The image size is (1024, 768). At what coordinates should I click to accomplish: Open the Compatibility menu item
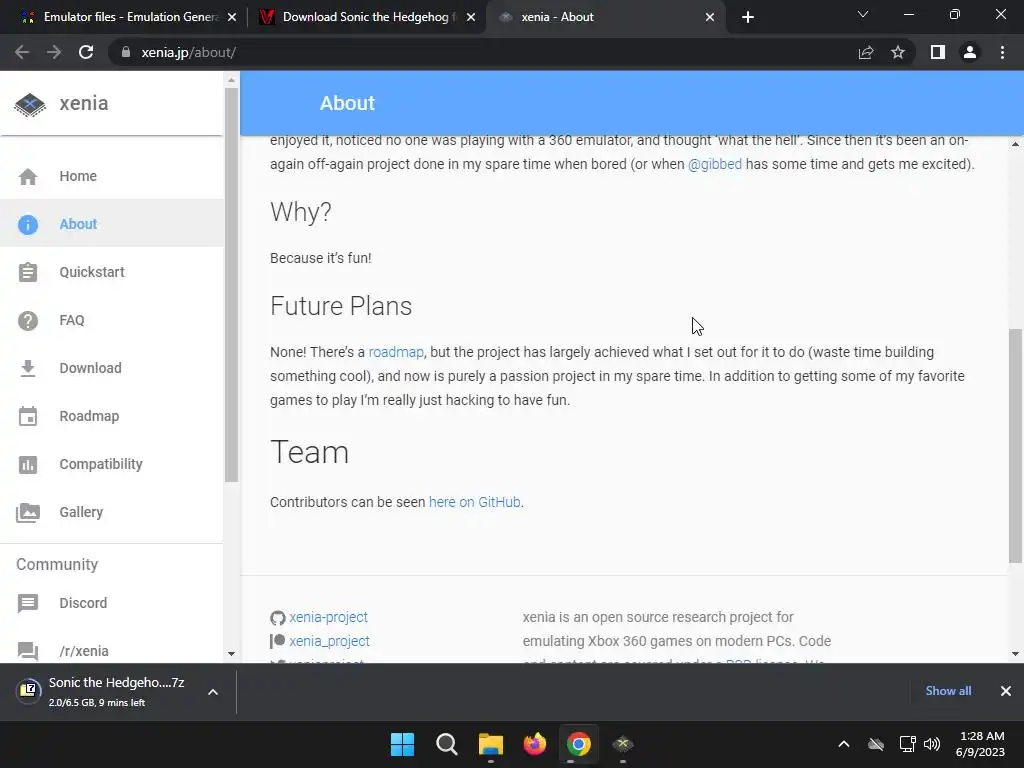pyautogui.click(x=112, y=464)
